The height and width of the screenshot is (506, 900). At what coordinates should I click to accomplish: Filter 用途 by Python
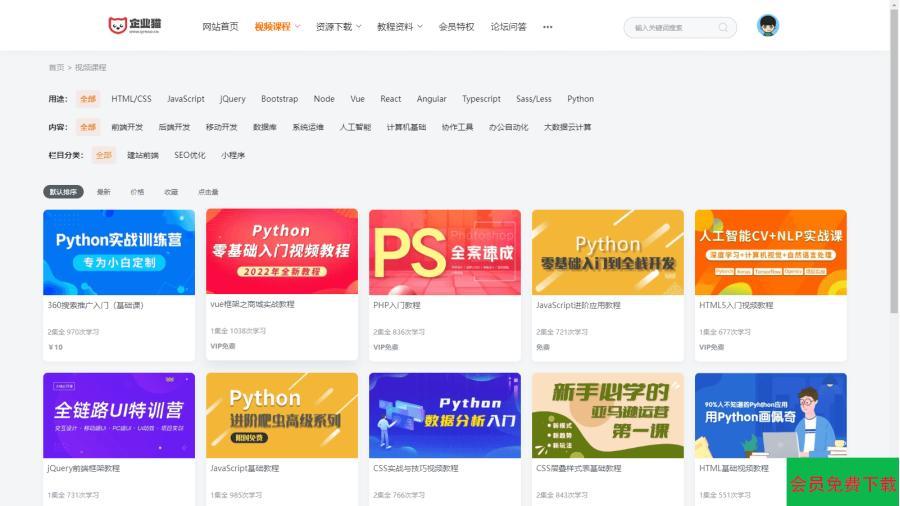(580, 99)
